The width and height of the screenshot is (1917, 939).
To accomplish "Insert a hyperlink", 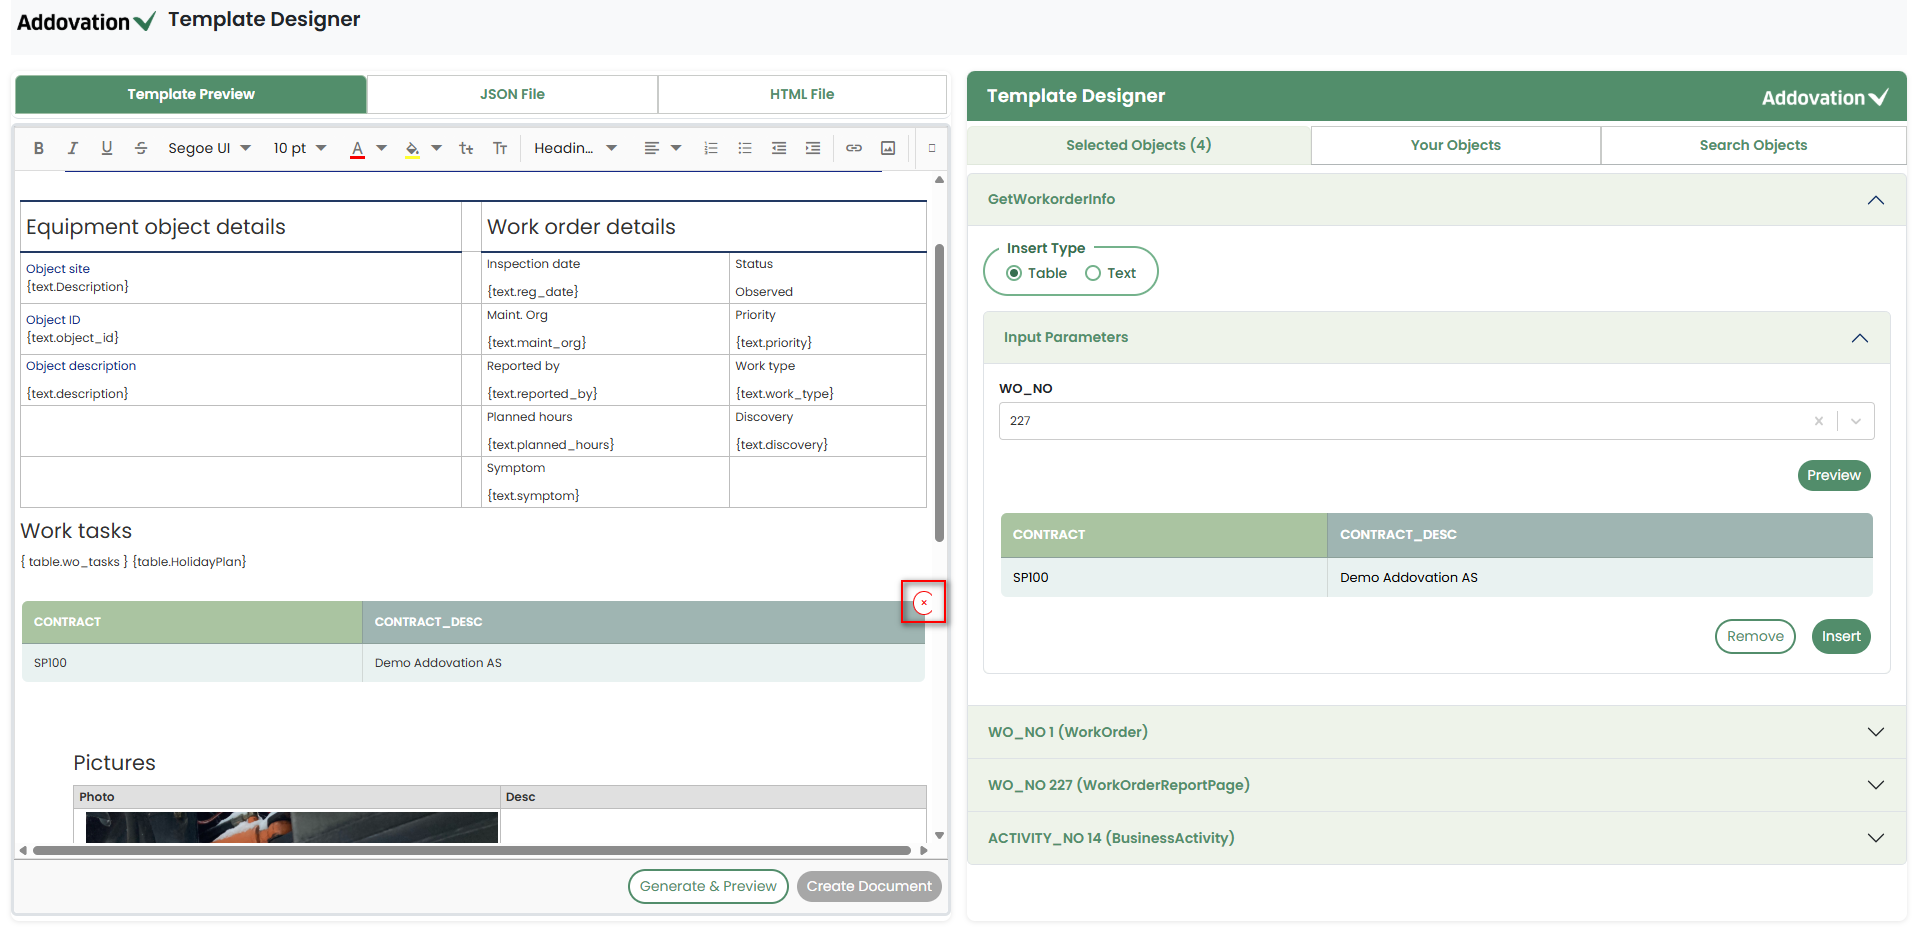I will (x=854, y=148).
